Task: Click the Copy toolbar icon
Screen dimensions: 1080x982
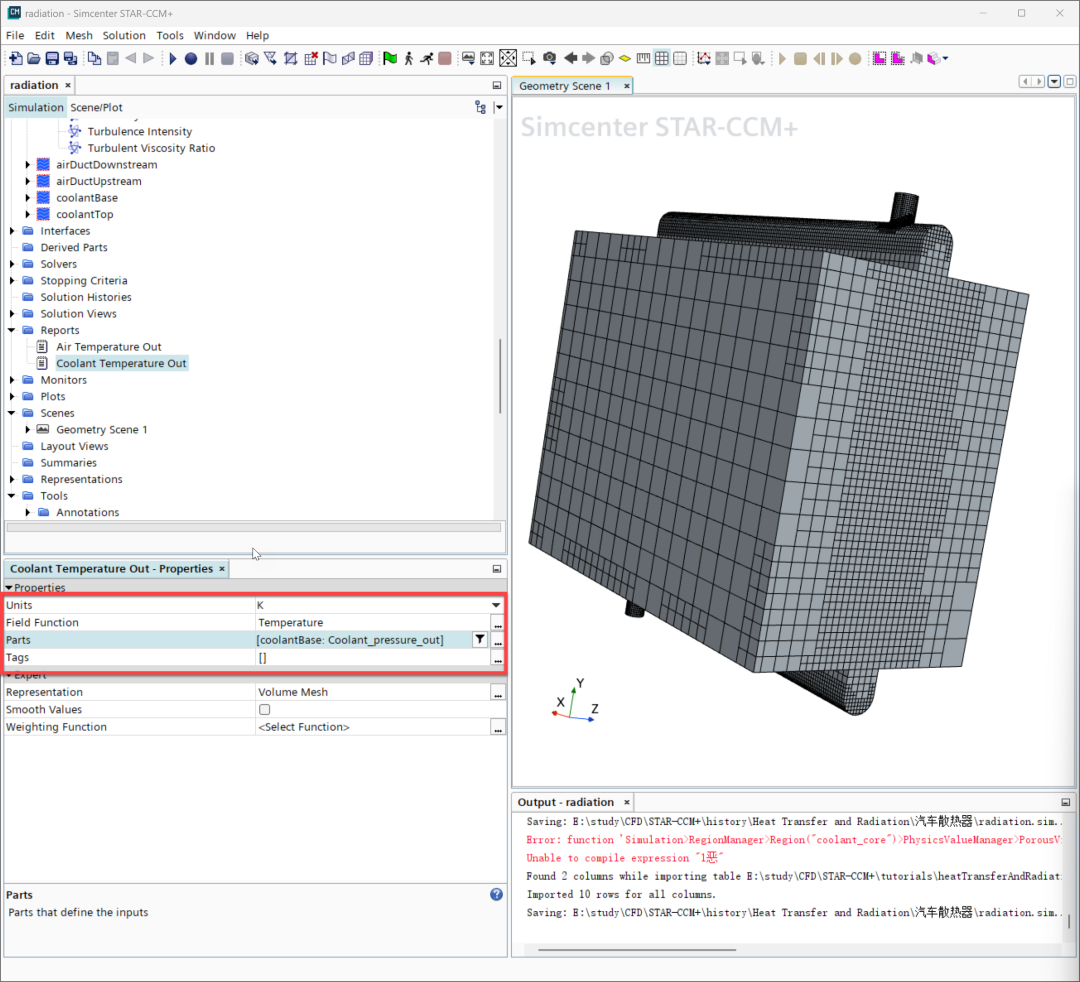Action: tap(94, 59)
